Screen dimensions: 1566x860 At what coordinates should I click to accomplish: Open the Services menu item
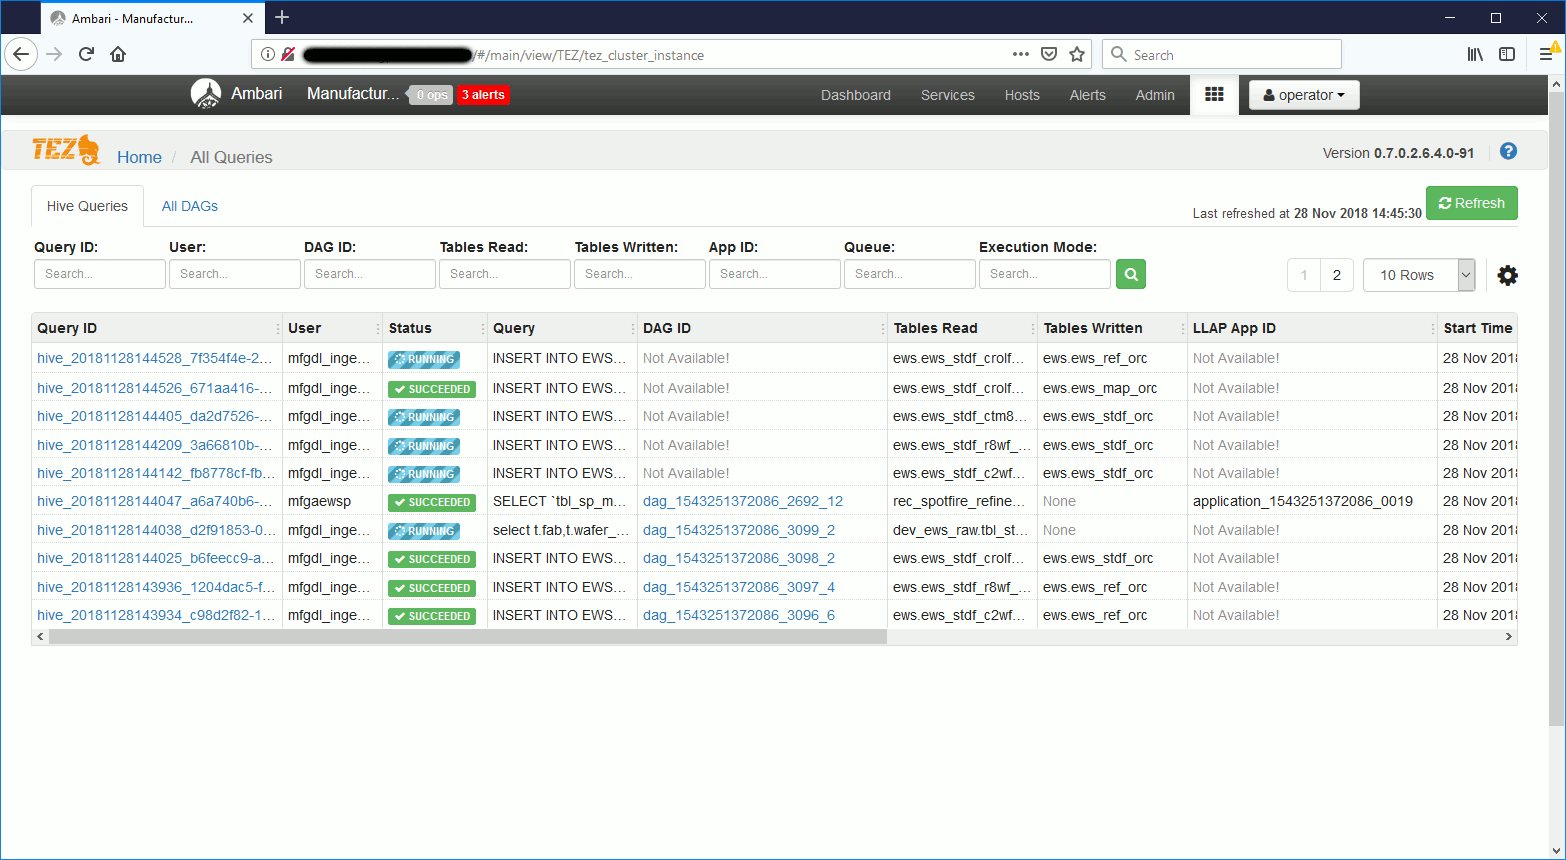coord(948,95)
